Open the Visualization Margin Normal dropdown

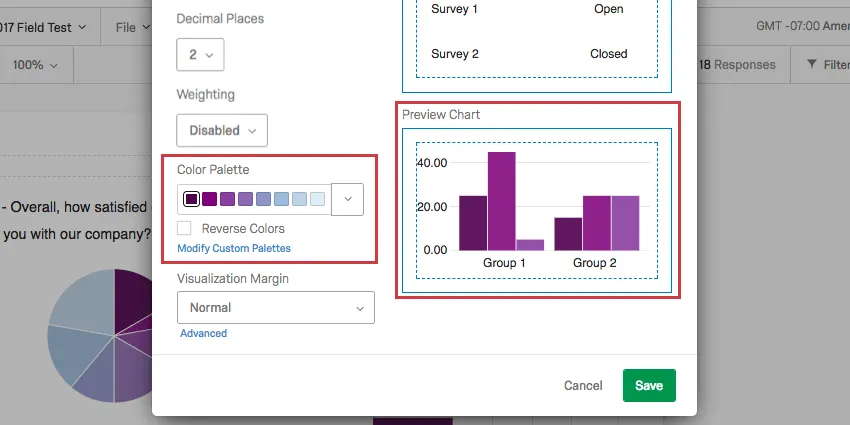coord(275,308)
